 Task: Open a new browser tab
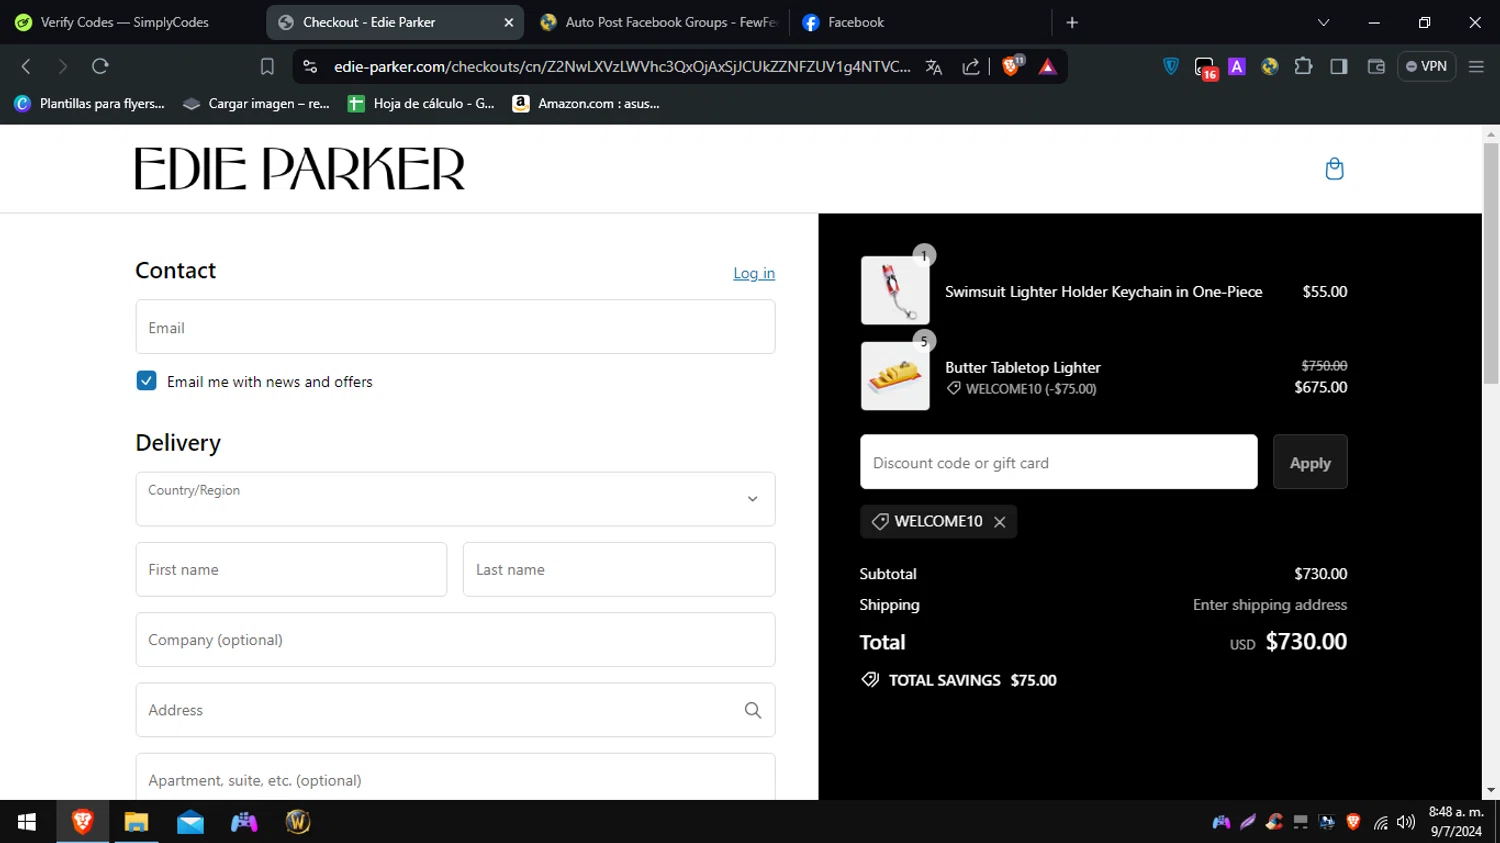tap(1072, 22)
